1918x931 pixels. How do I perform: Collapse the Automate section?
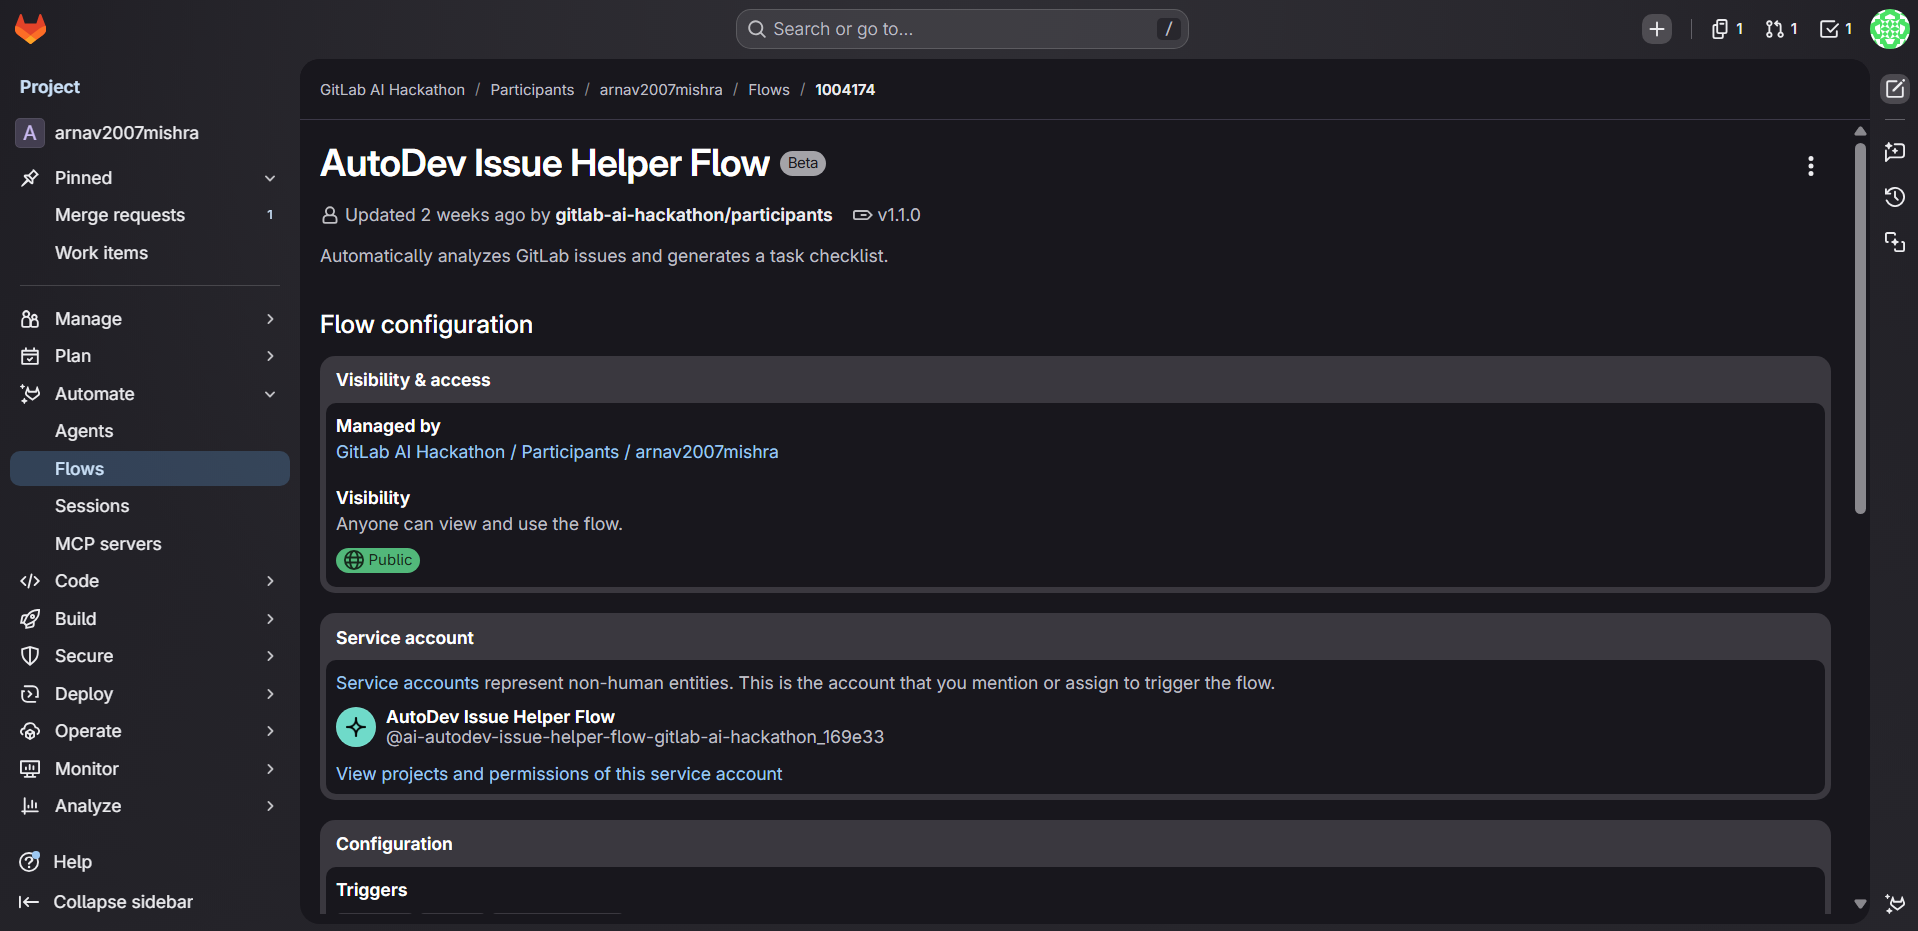tap(269, 394)
